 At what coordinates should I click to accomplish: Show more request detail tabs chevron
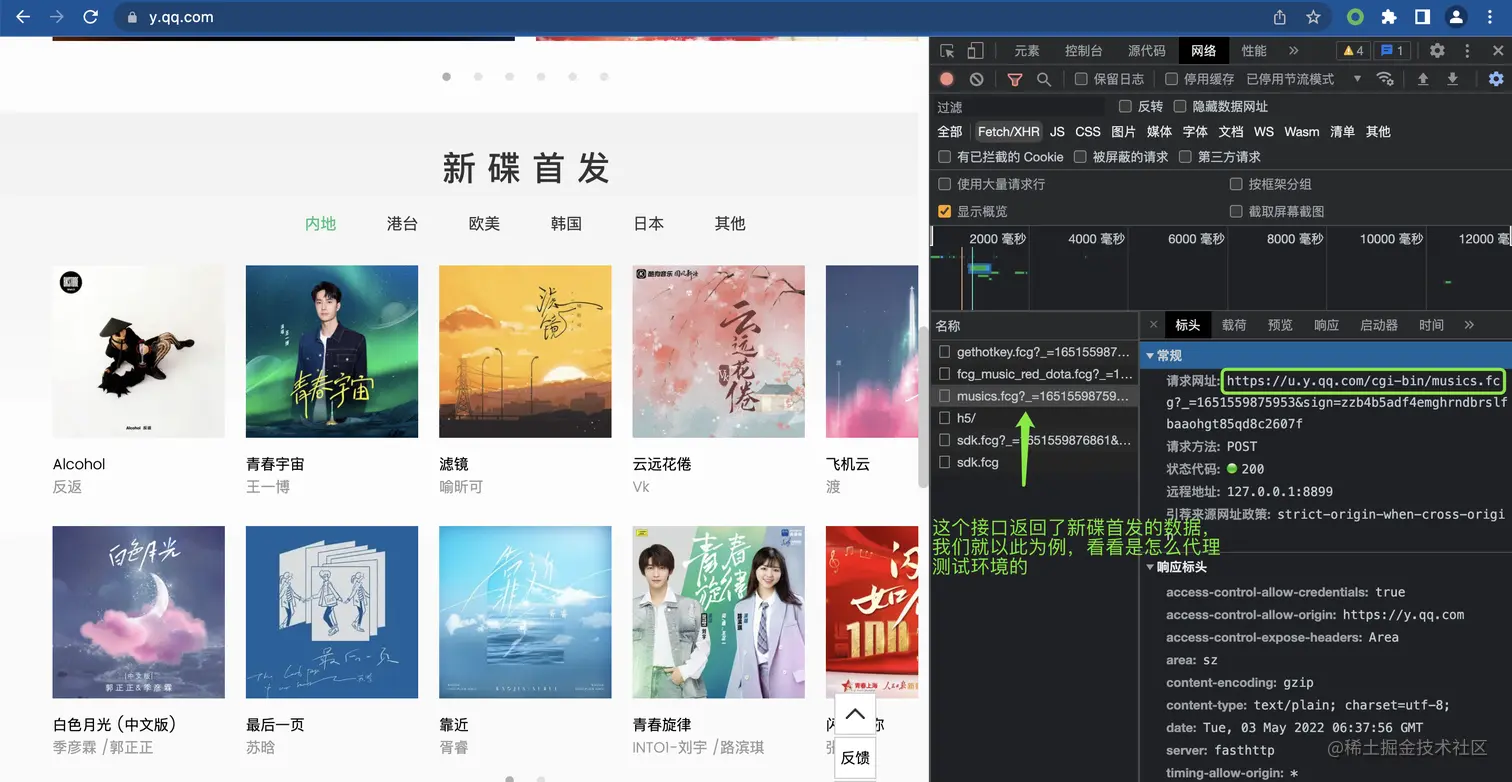tap(1469, 325)
